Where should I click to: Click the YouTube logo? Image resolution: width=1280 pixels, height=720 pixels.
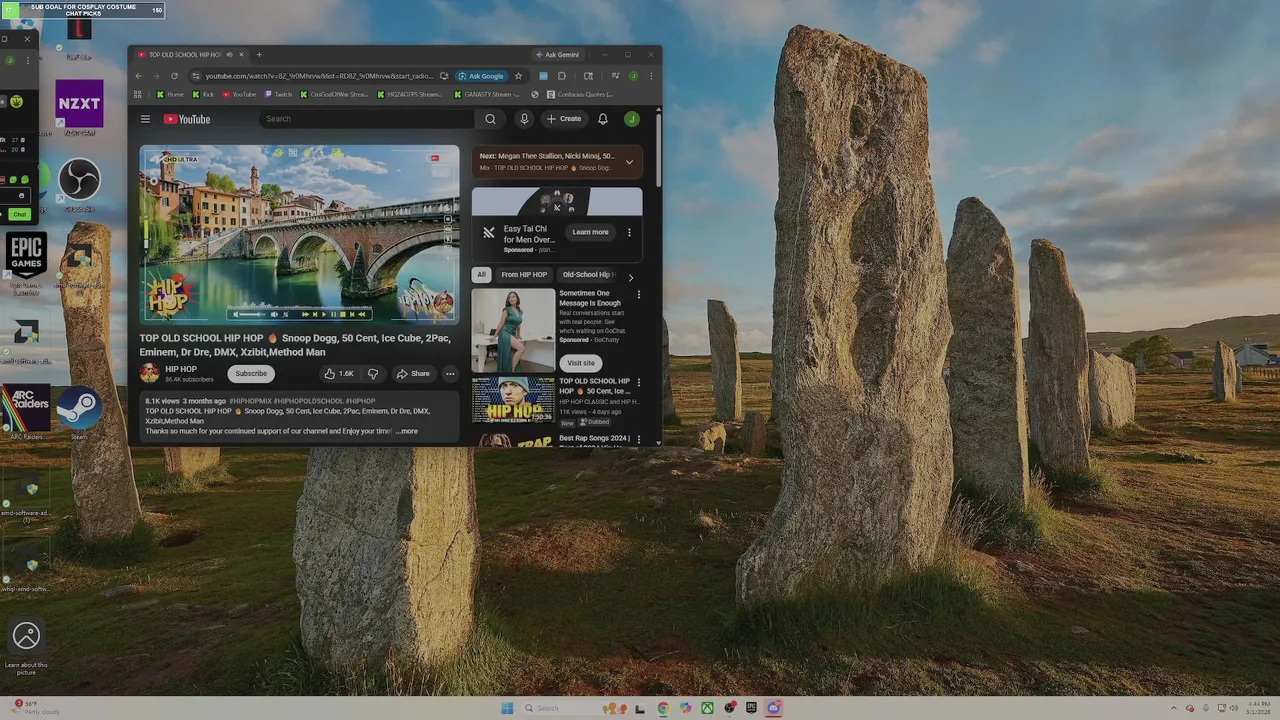[x=187, y=119]
